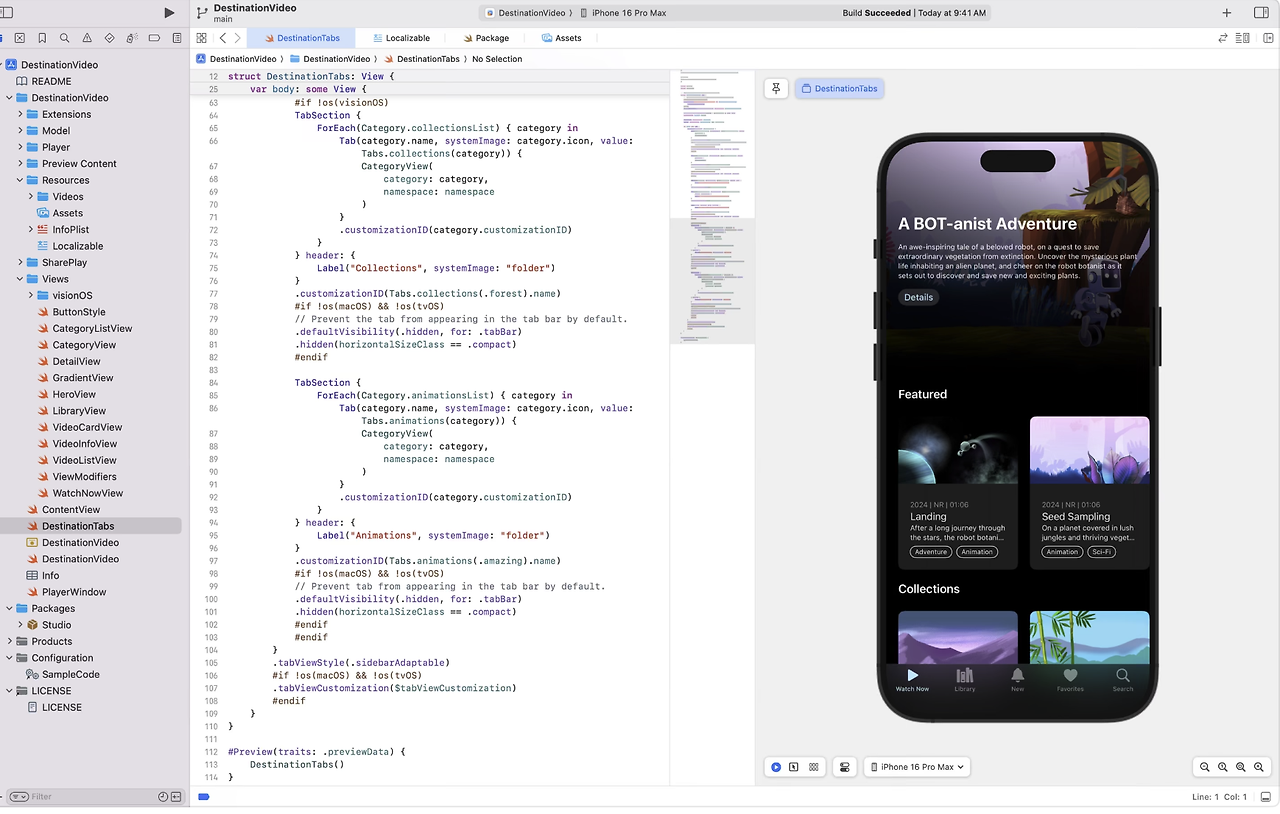
Task: Open the bookmark navigator
Action: pos(42,38)
